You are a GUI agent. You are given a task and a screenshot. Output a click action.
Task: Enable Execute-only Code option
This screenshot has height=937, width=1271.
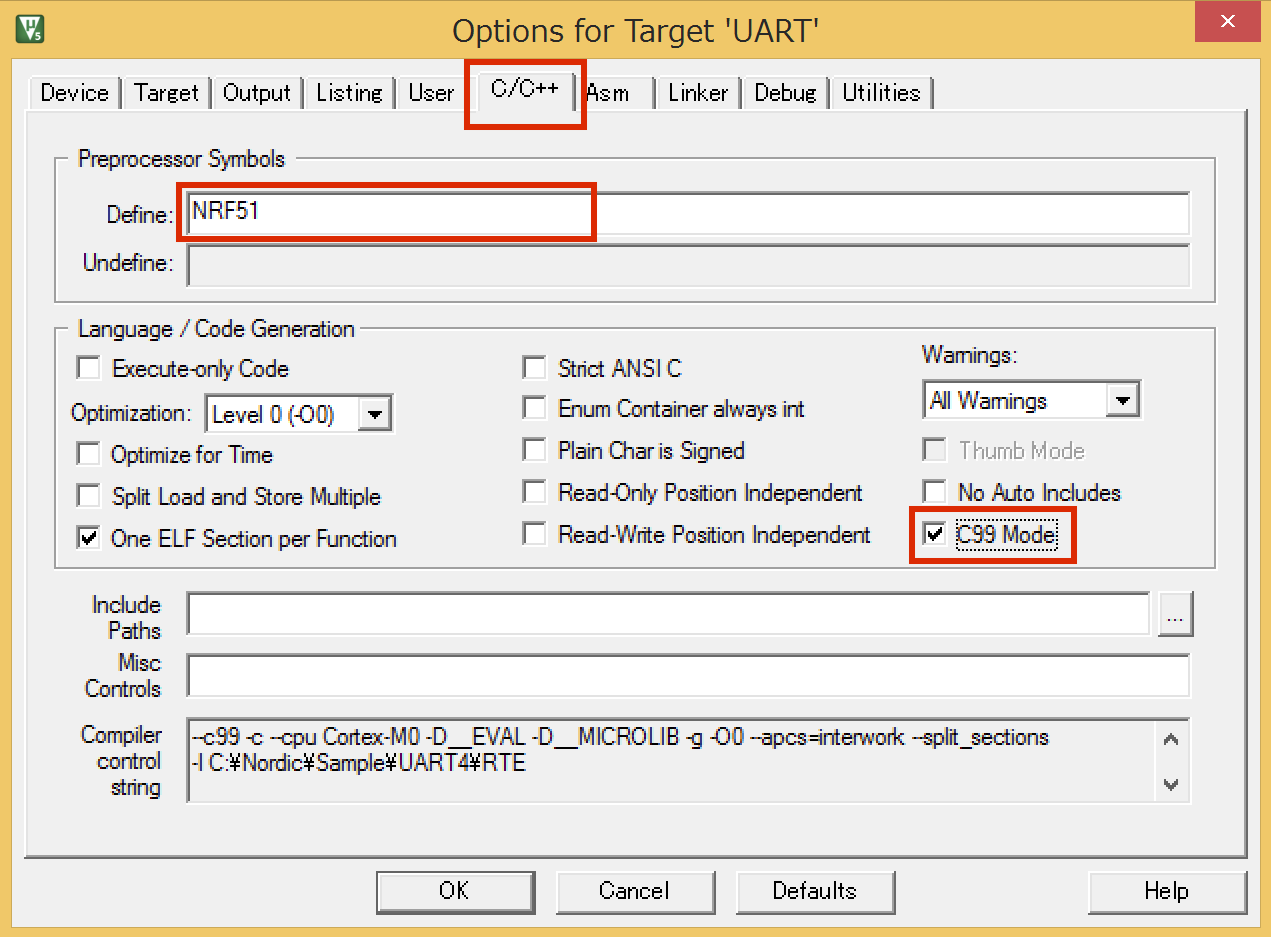(x=90, y=369)
